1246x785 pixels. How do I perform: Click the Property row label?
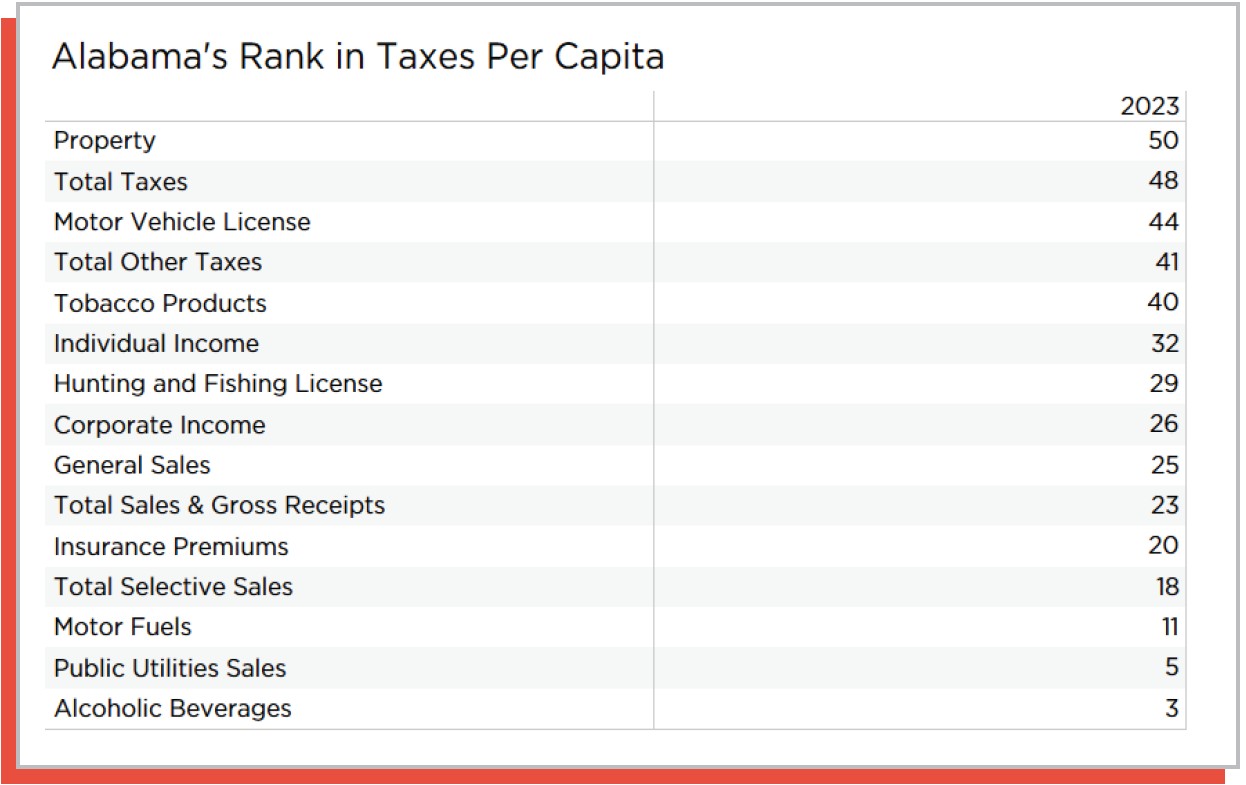[105, 141]
